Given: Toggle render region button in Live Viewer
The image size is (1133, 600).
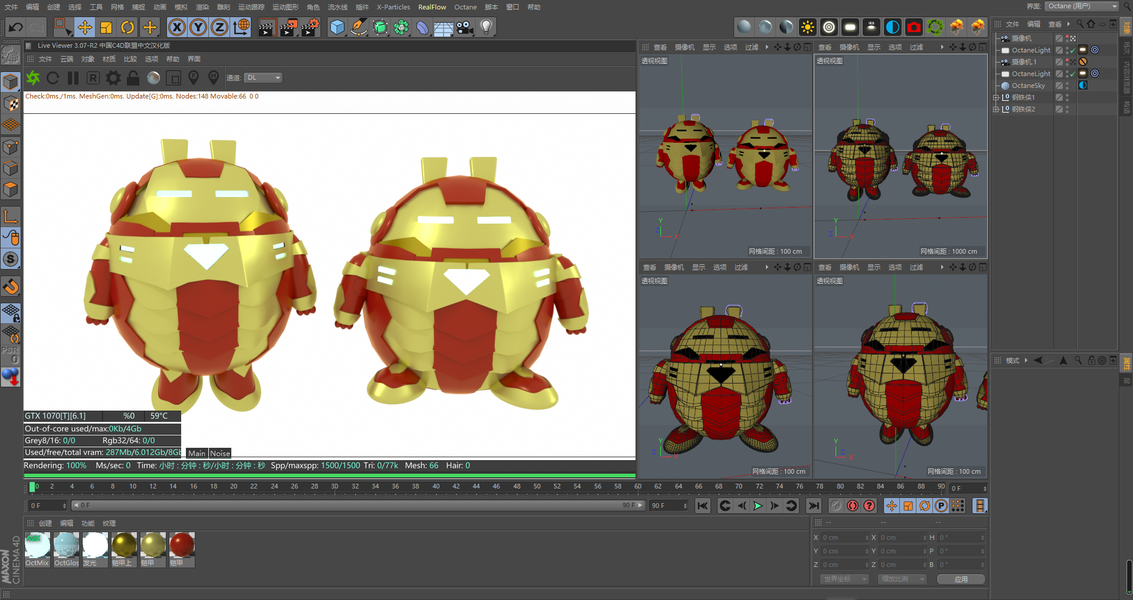Looking at the screenshot, I should tap(173, 77).
